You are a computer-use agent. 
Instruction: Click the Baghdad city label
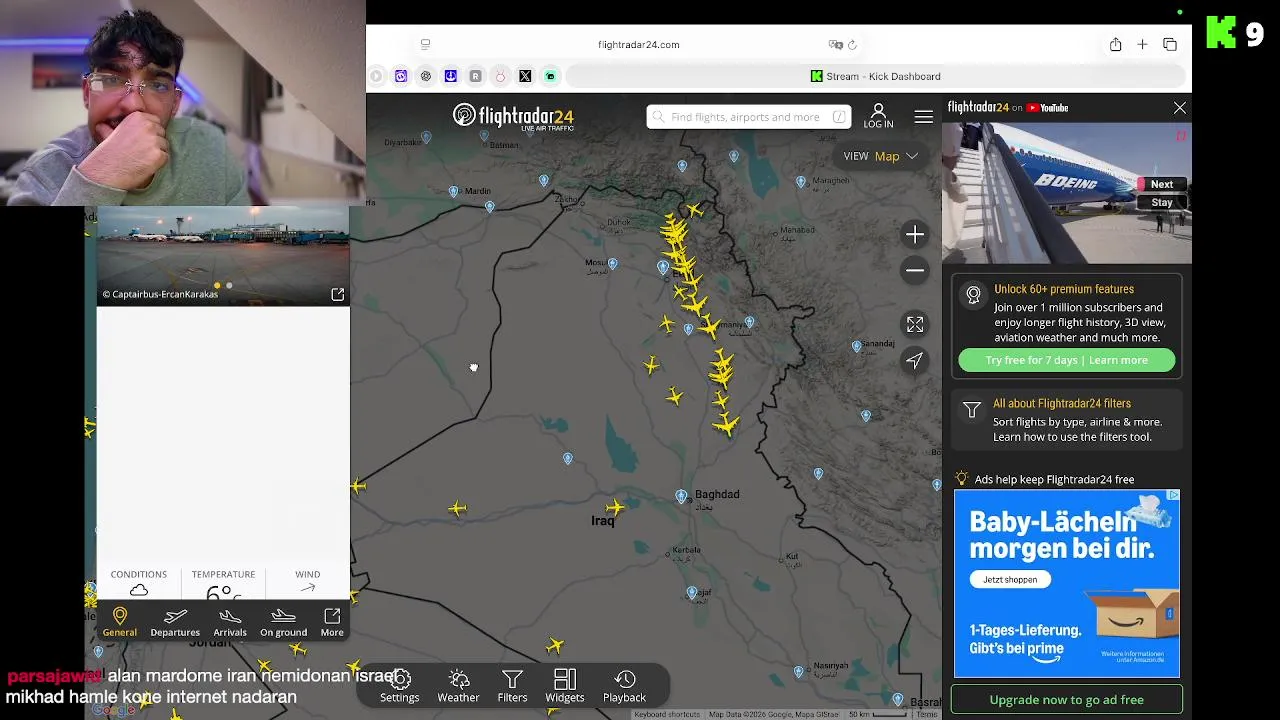(x=717, y=494)
